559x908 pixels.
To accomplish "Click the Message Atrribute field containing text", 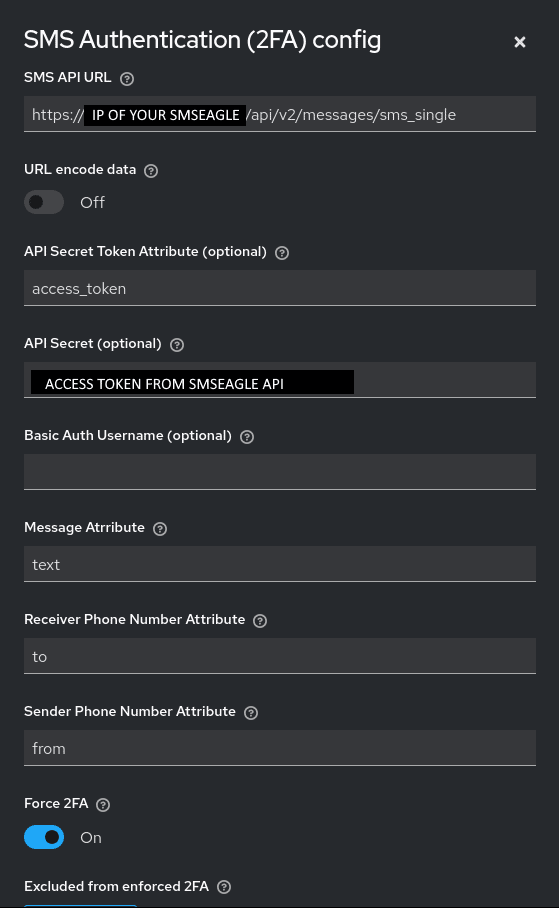I will pos(280,564).
